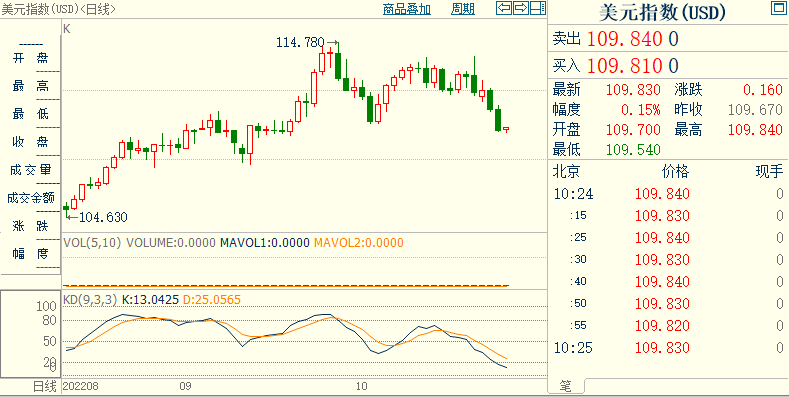Screen dimensions: 789x397
Task: Select 成交金额 in the left sidebar
Action: click(30, 198)
